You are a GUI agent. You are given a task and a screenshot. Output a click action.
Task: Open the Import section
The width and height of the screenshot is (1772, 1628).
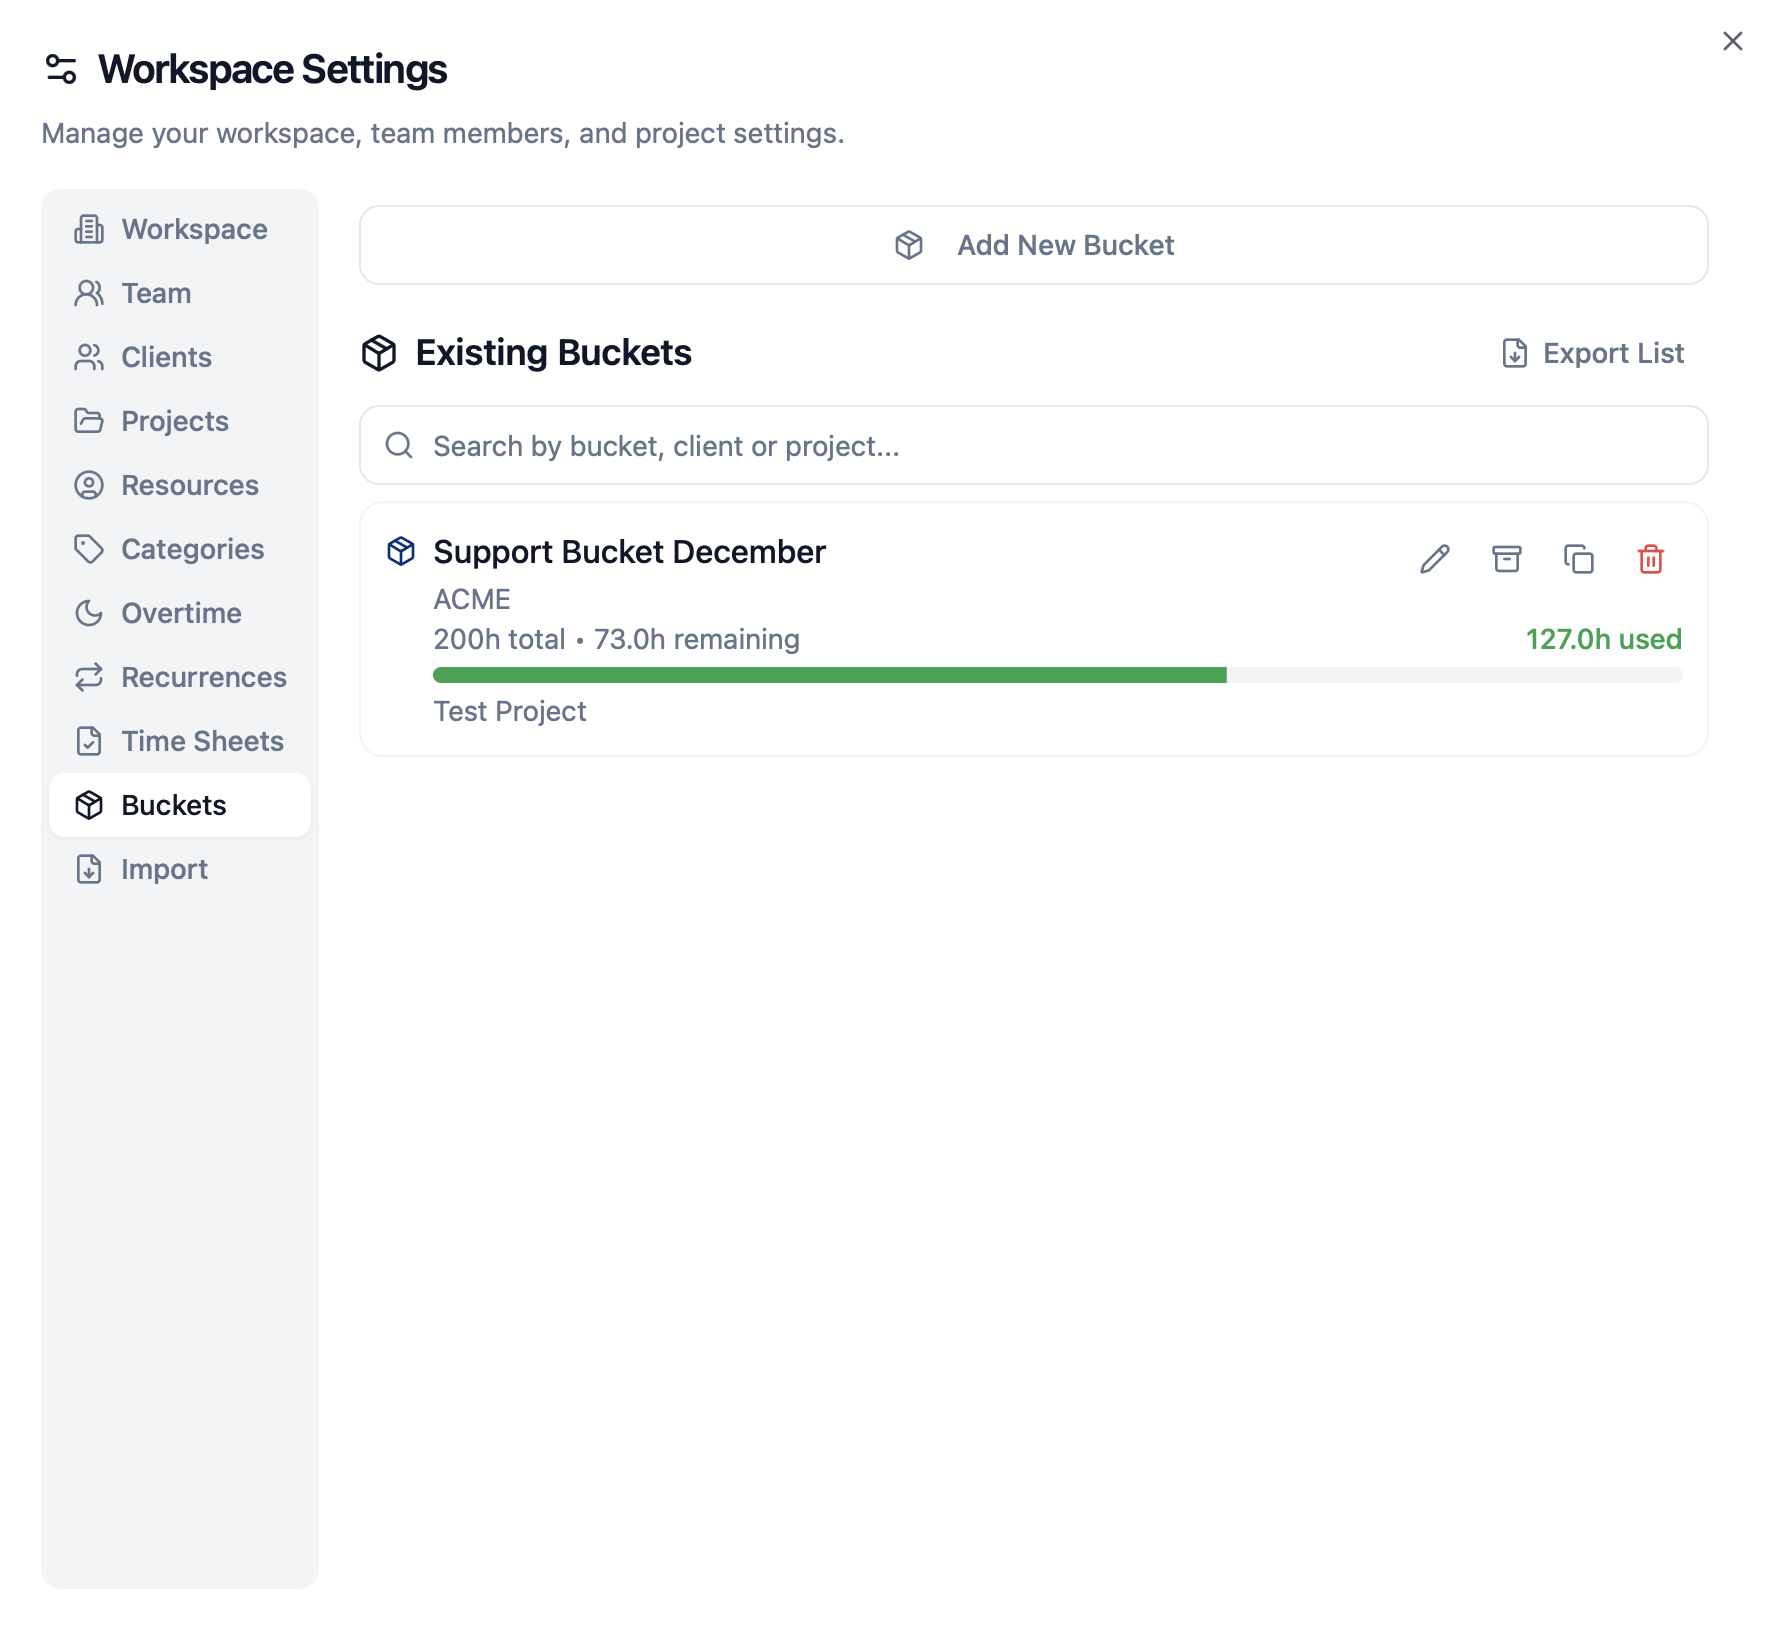tap(180, 869)
